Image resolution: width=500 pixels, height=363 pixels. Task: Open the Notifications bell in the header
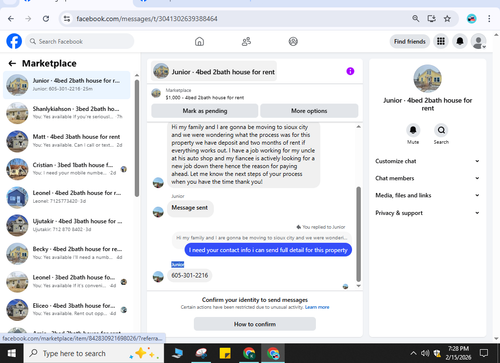[460, 41]
